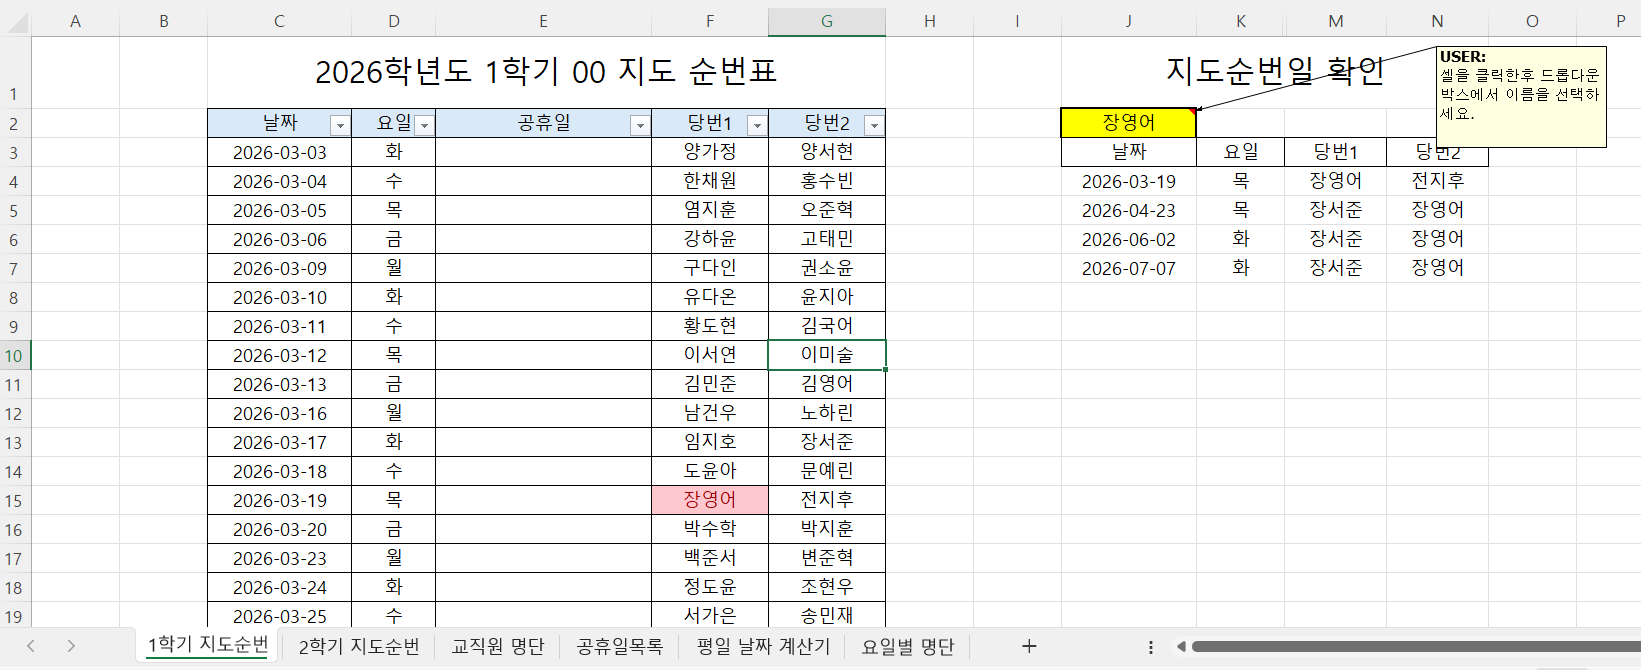Click the three-dot tab bar splitter

(1151, 647)
